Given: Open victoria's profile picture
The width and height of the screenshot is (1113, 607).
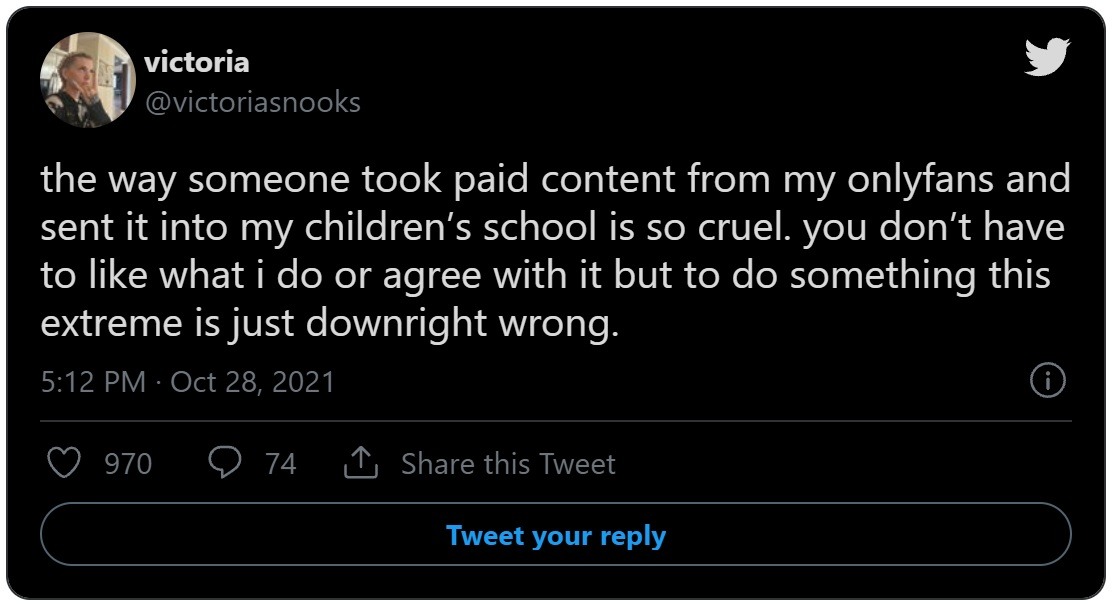Looking at the screenshot, I should 87,80.
